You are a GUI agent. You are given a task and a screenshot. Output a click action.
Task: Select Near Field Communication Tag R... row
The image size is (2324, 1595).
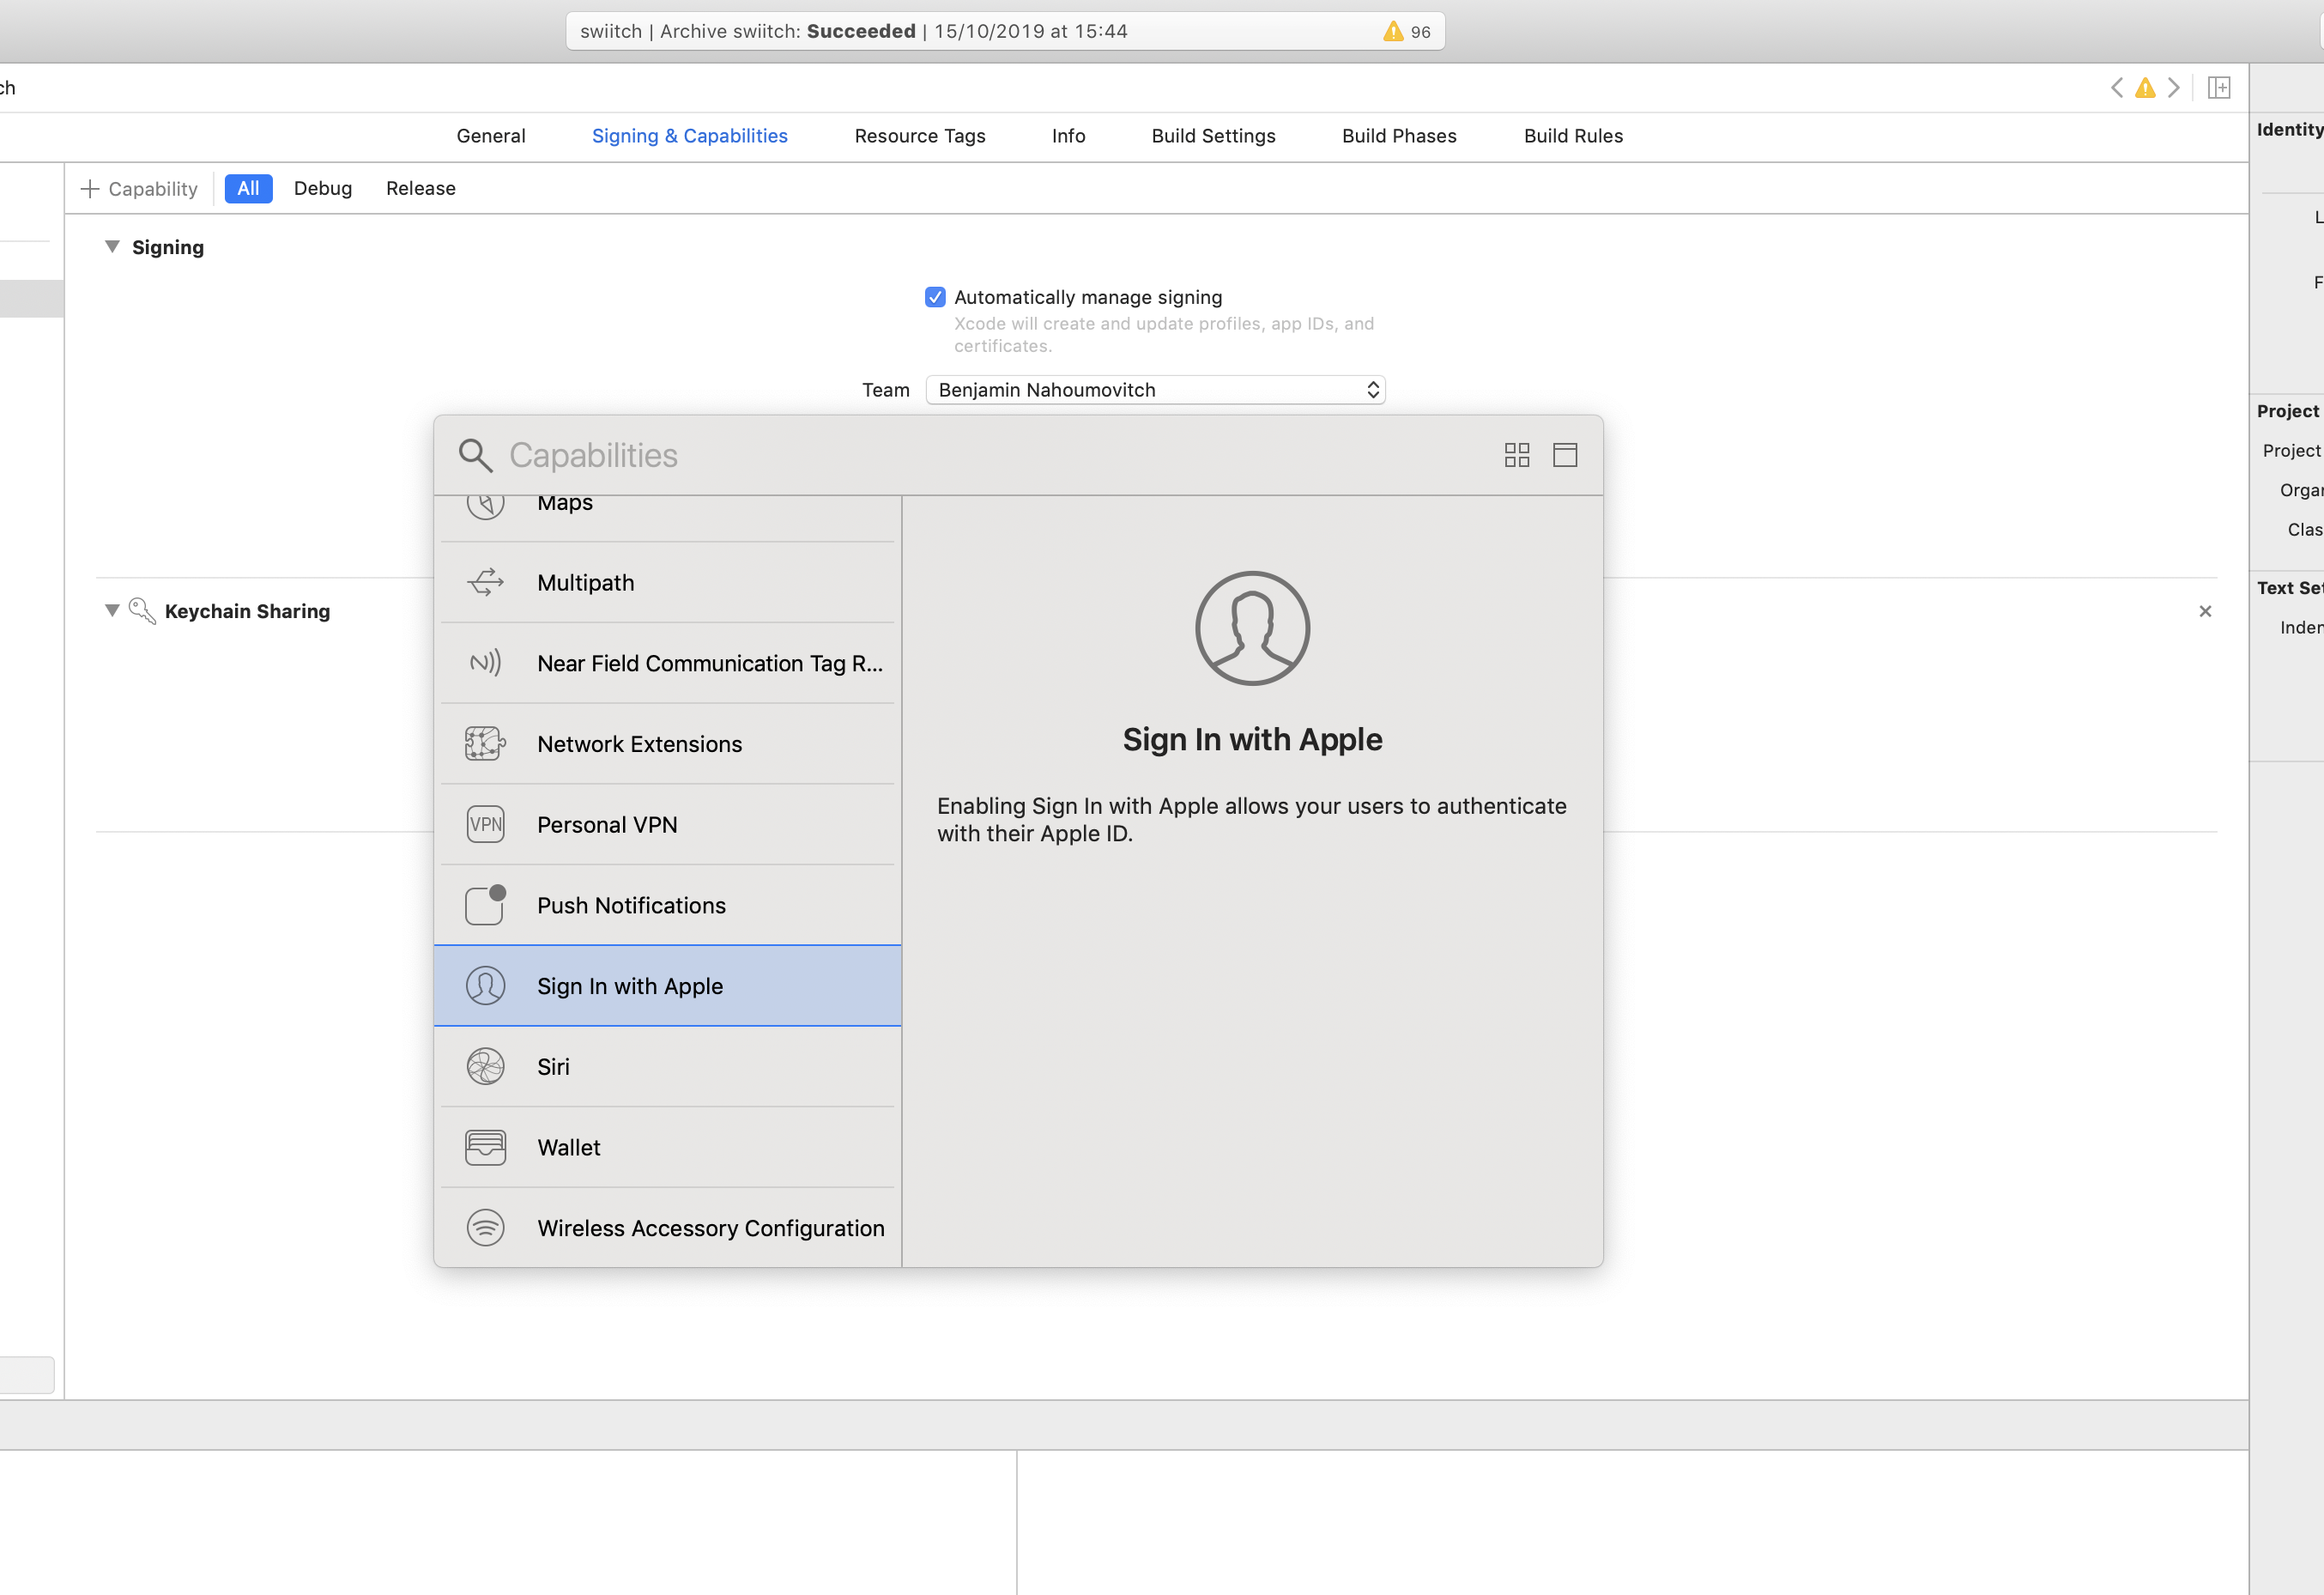[667, 663]
